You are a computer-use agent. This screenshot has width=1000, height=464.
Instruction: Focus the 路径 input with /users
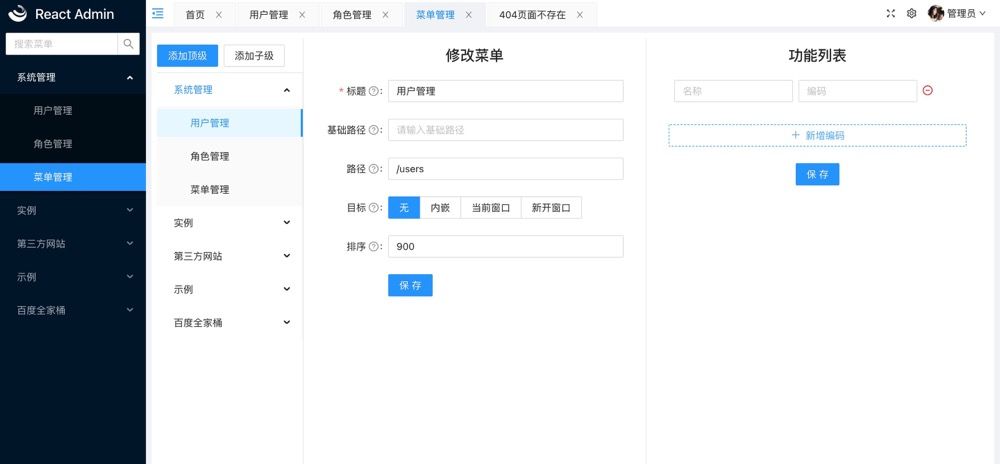505,169
